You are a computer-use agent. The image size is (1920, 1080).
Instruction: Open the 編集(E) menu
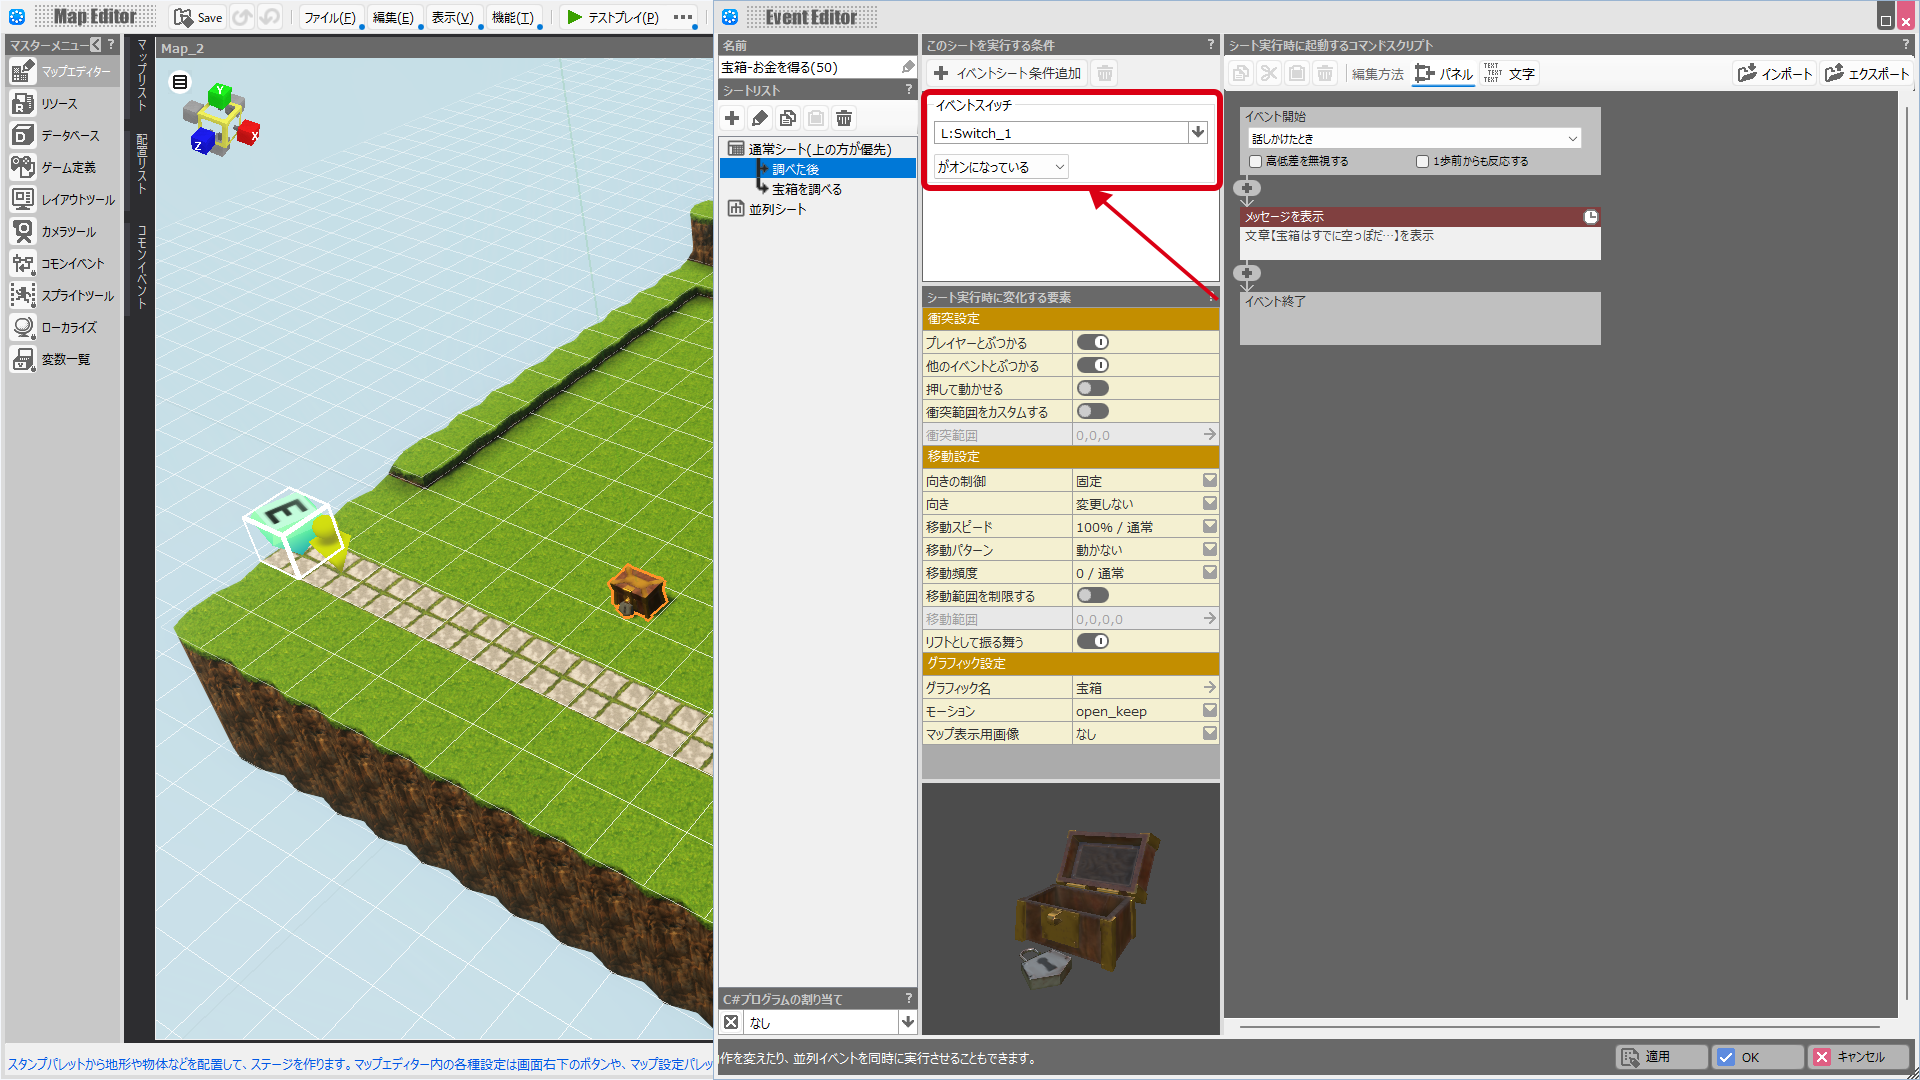tap(393, 18)
